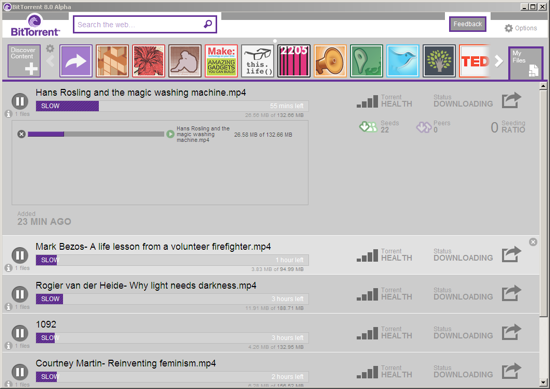Viewport: 550px width, 389px height.
Task: Pause the Hans Rosling torrent
Action: point(20,101)
